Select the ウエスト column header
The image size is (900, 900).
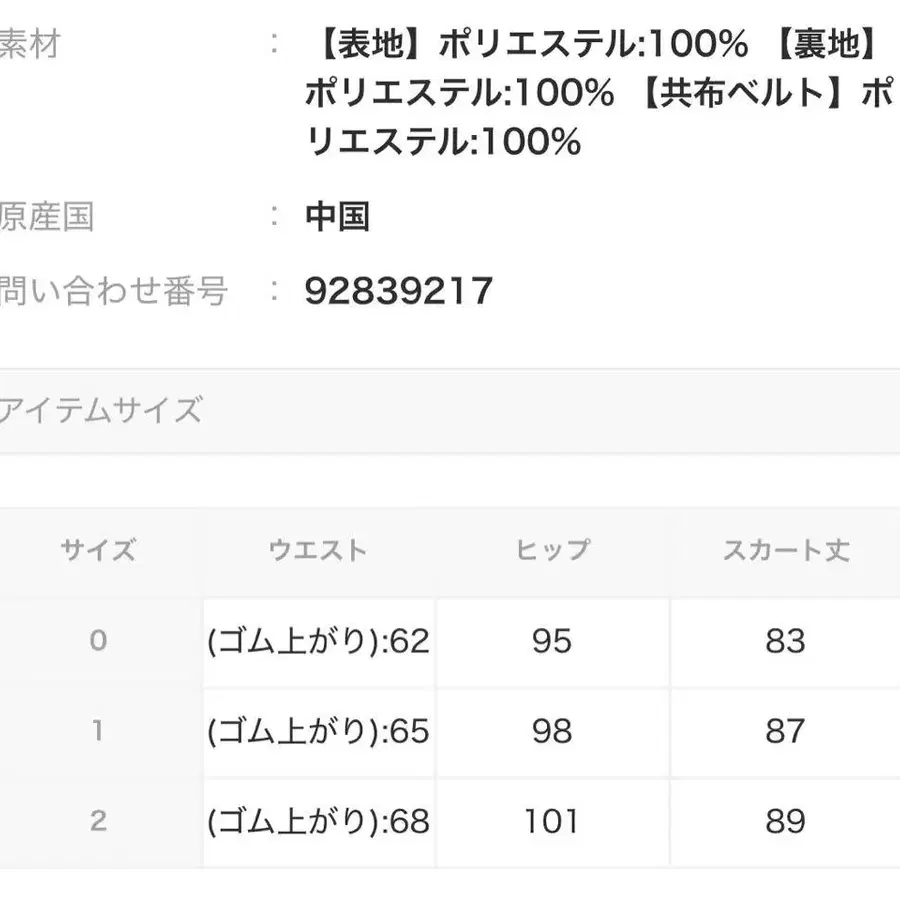click(319, 550)
